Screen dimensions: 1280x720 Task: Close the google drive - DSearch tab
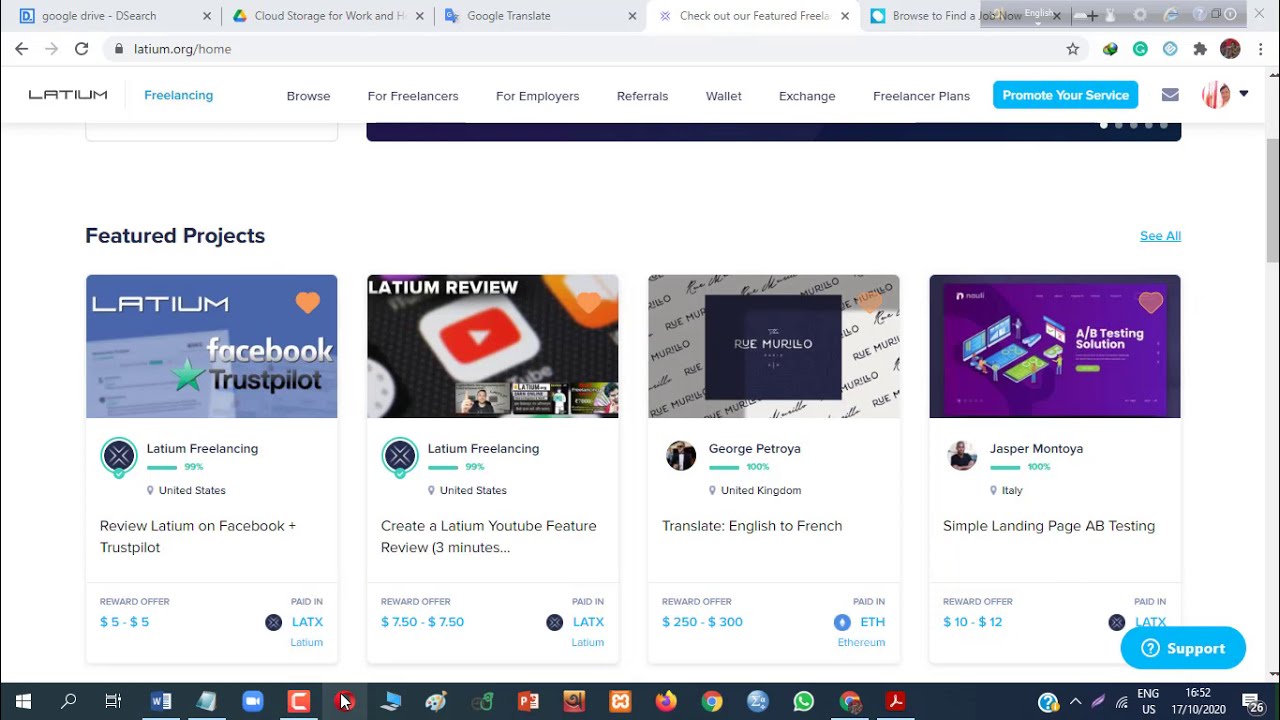207,16
